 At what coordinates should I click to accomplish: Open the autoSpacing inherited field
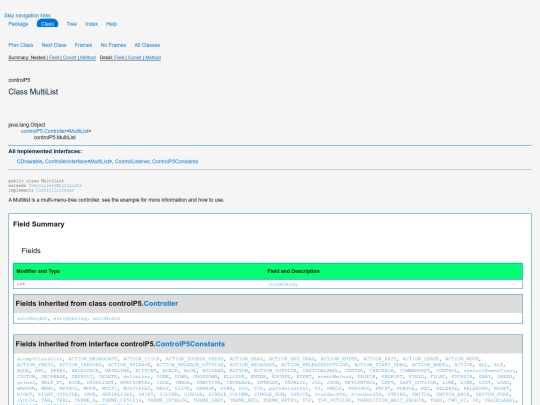(70, 319)
